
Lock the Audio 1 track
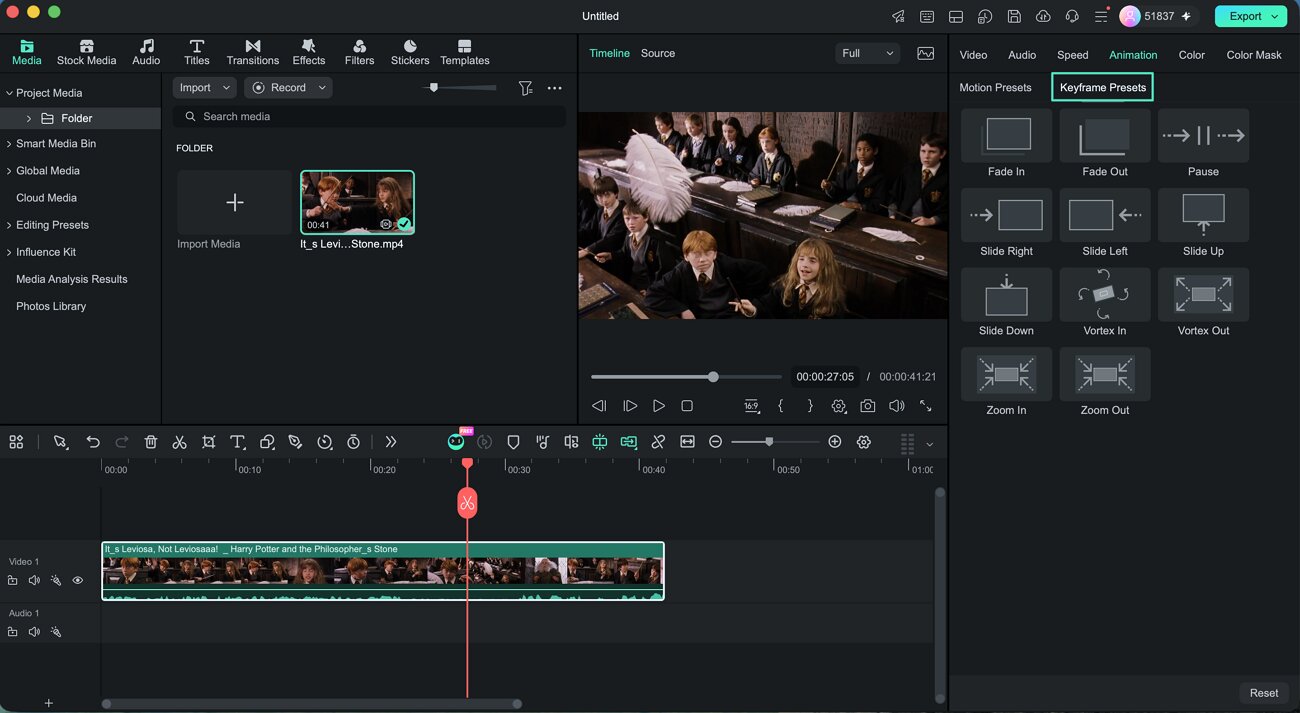pyautogui.click(x=12, y=632)
